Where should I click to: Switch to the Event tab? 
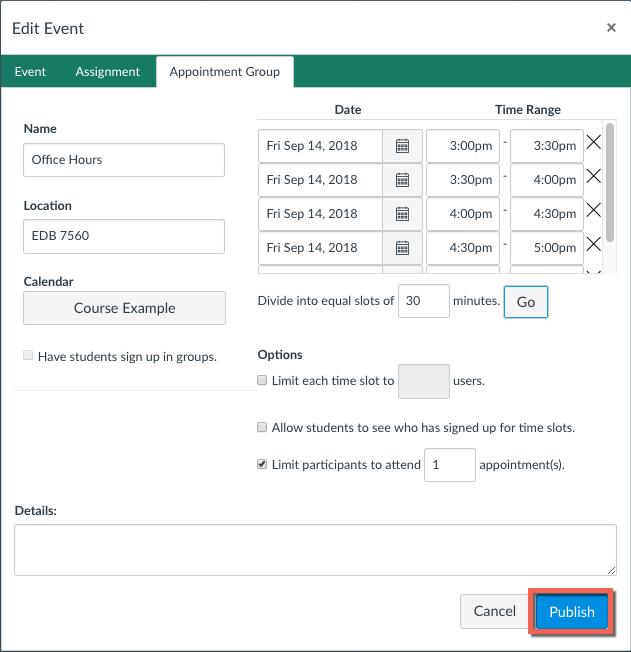(x=32, y=72)
